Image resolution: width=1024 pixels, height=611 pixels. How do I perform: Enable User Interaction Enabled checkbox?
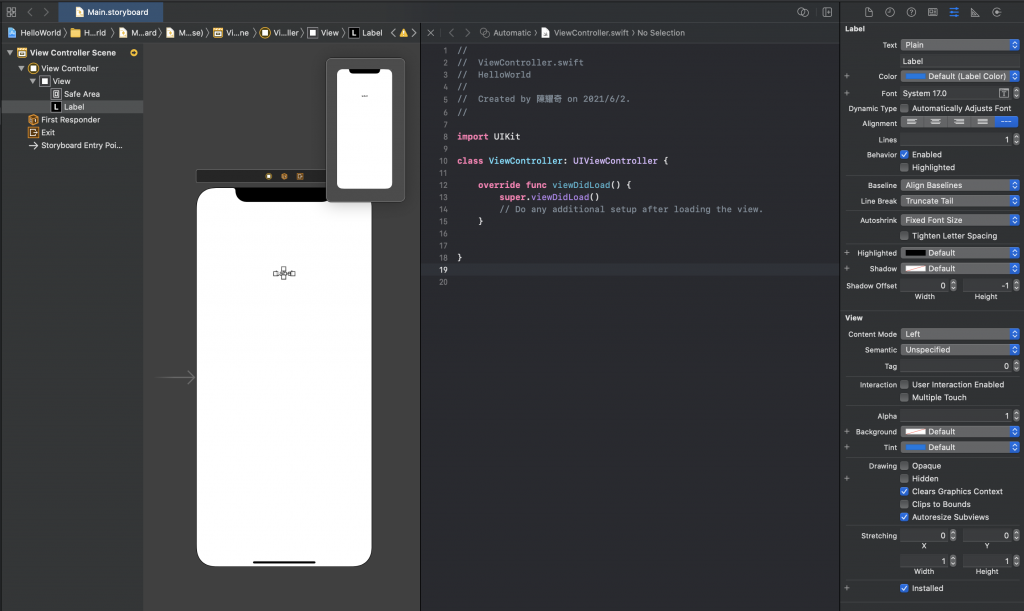(x=905, y=384)
